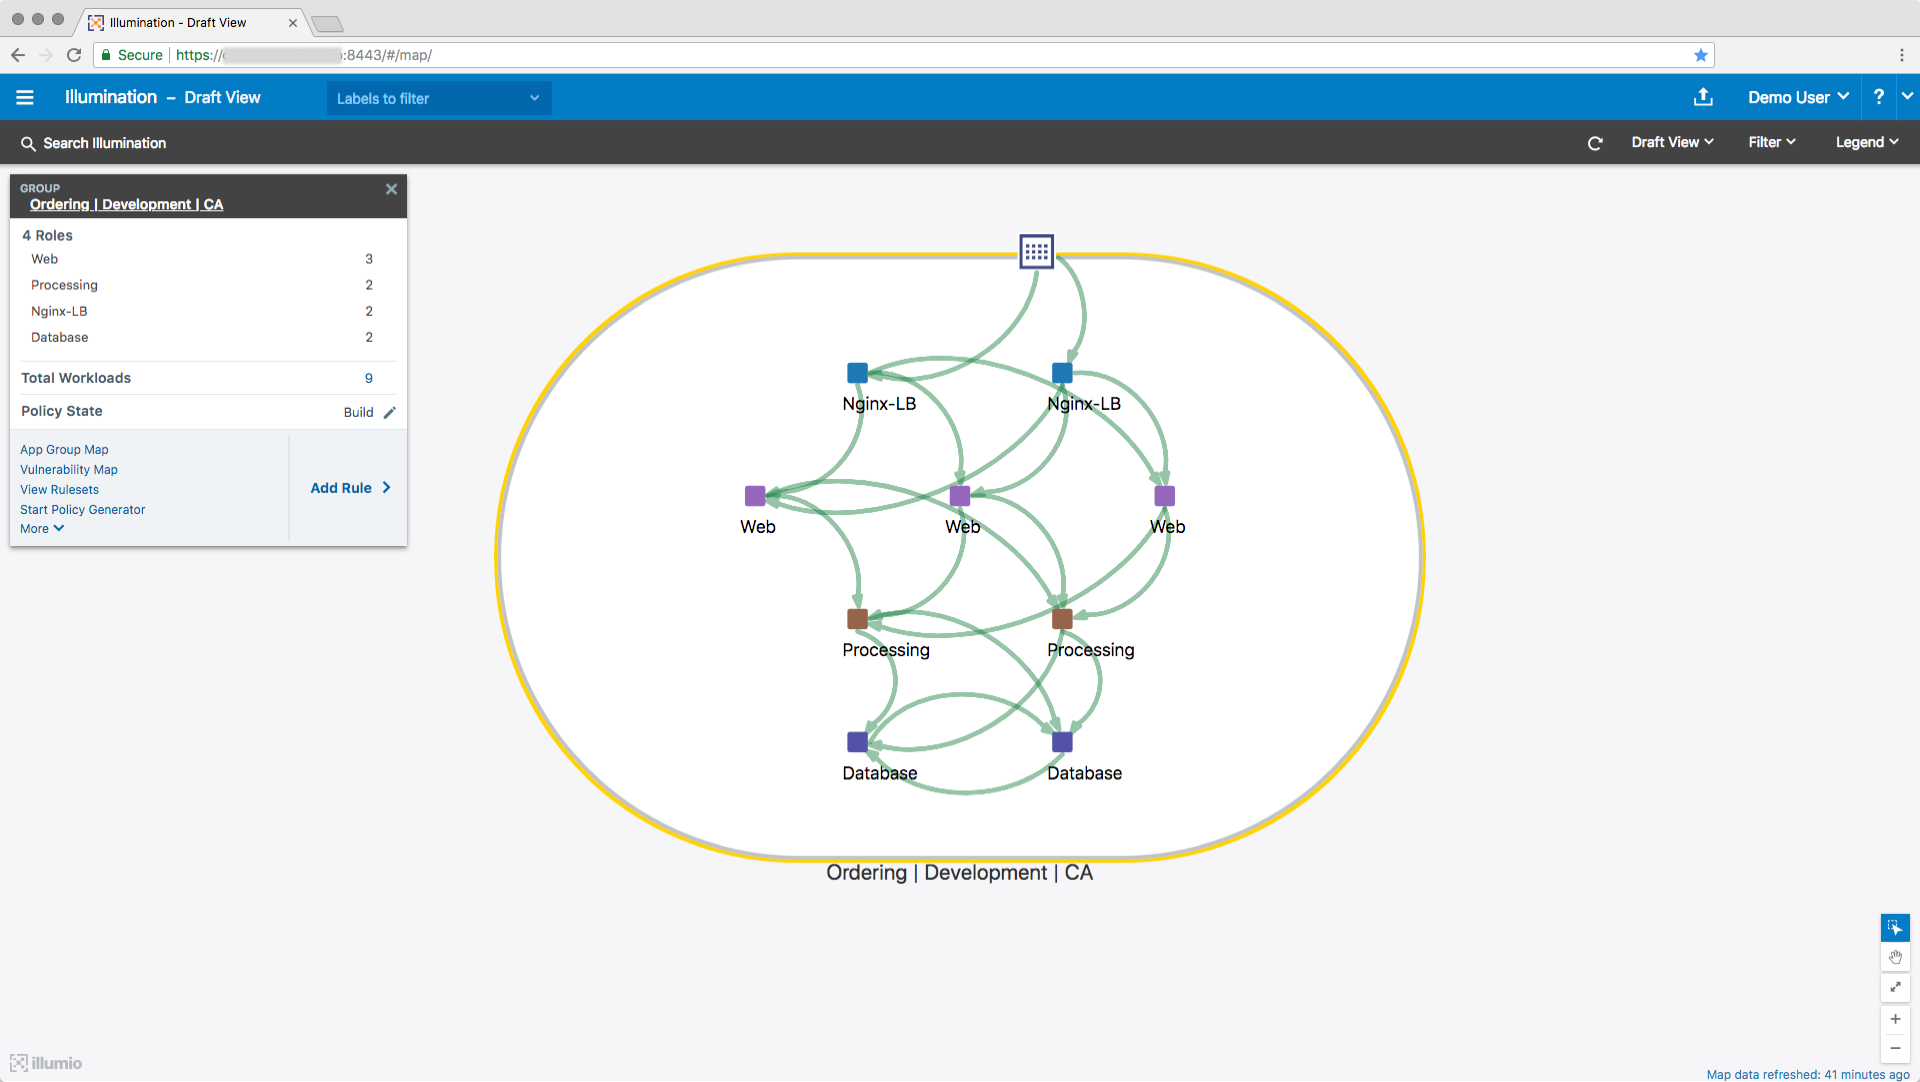This screenshot has height=1082, width=1920.
Task: Close the group details panel
Action: click(391, 189)
